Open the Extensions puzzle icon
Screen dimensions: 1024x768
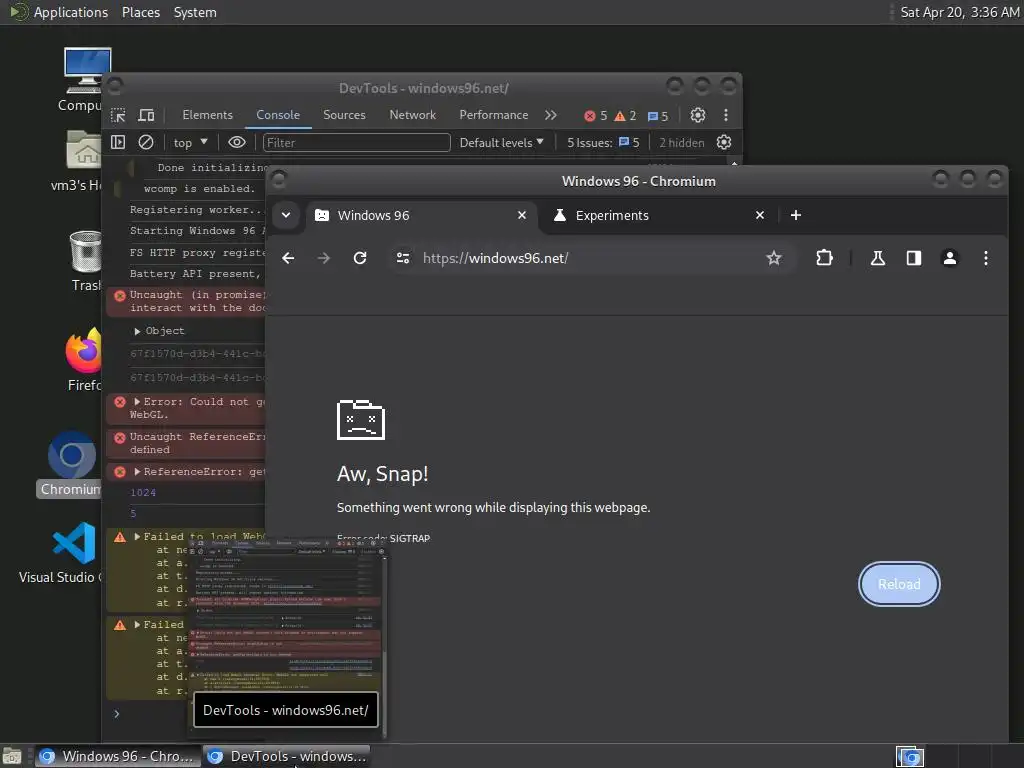pos(824,258)
